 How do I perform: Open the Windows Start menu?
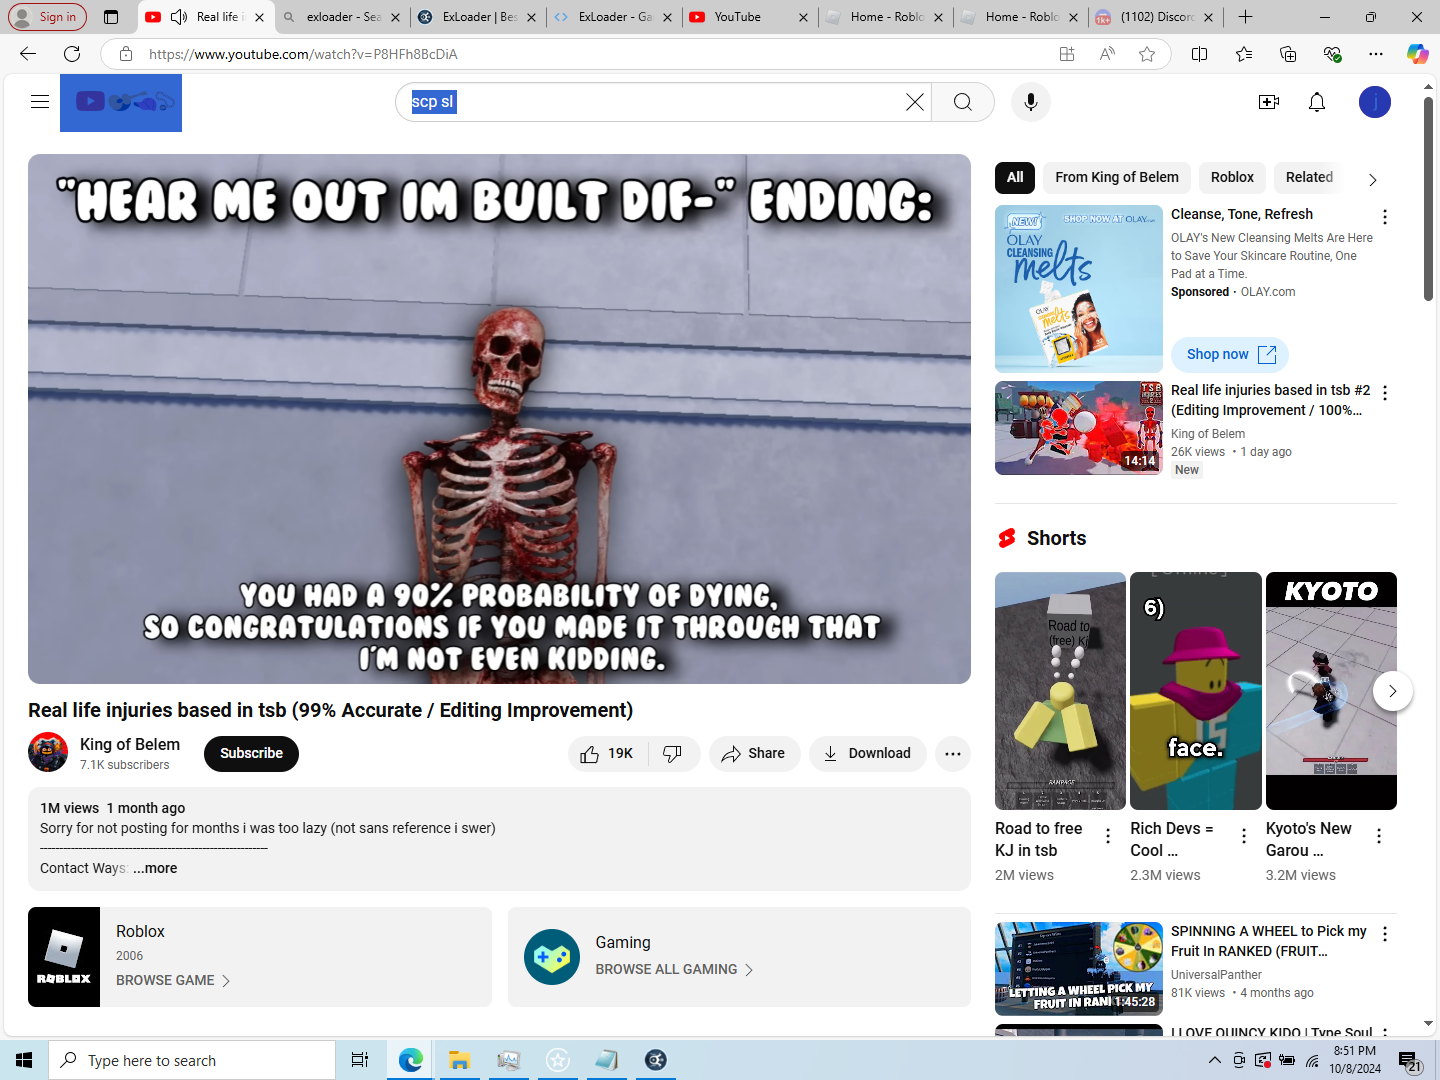pos(24,1060)
